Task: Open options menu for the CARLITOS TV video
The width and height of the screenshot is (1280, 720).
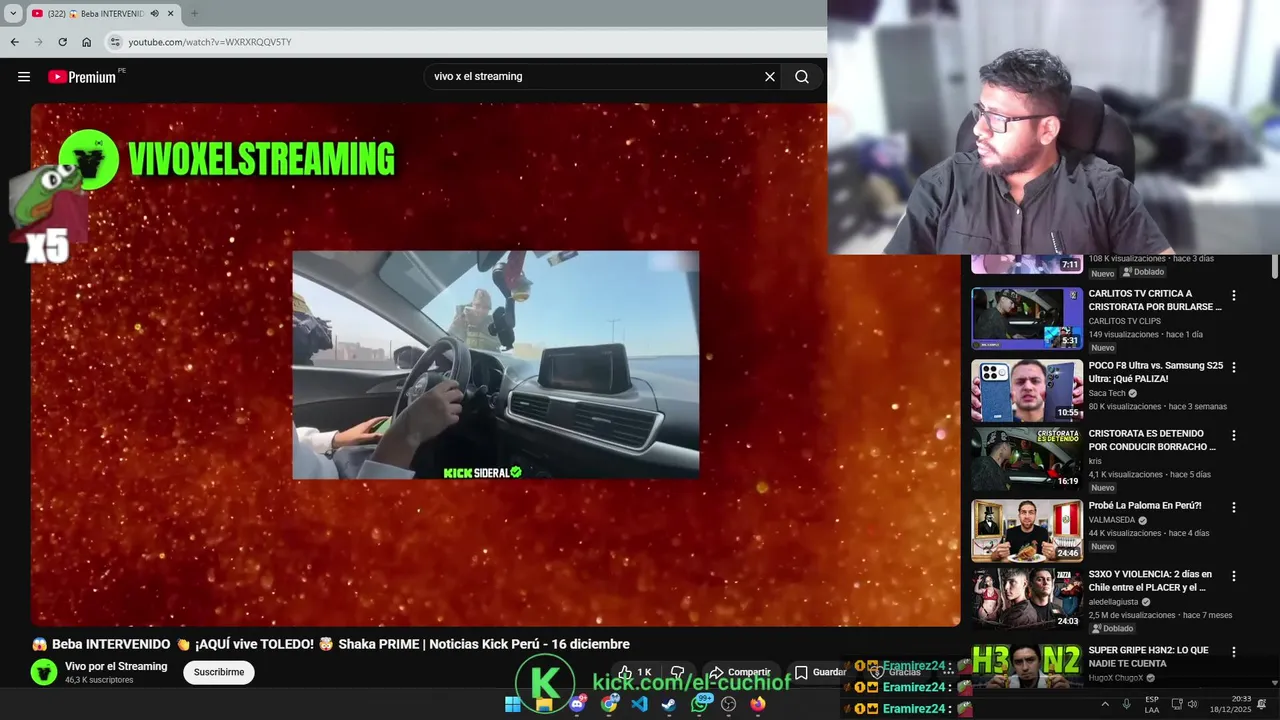Action: (x=1234, y=295)
